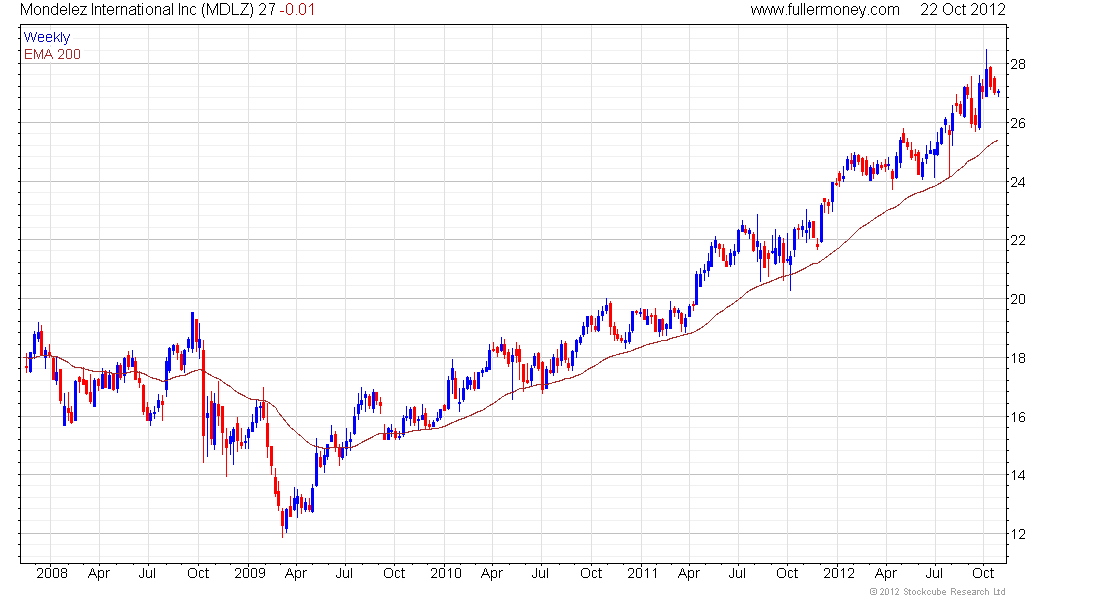Click the Jul label following 2011 Apr
Viewport: 1100px width, 600px height.
click(737, 573)
